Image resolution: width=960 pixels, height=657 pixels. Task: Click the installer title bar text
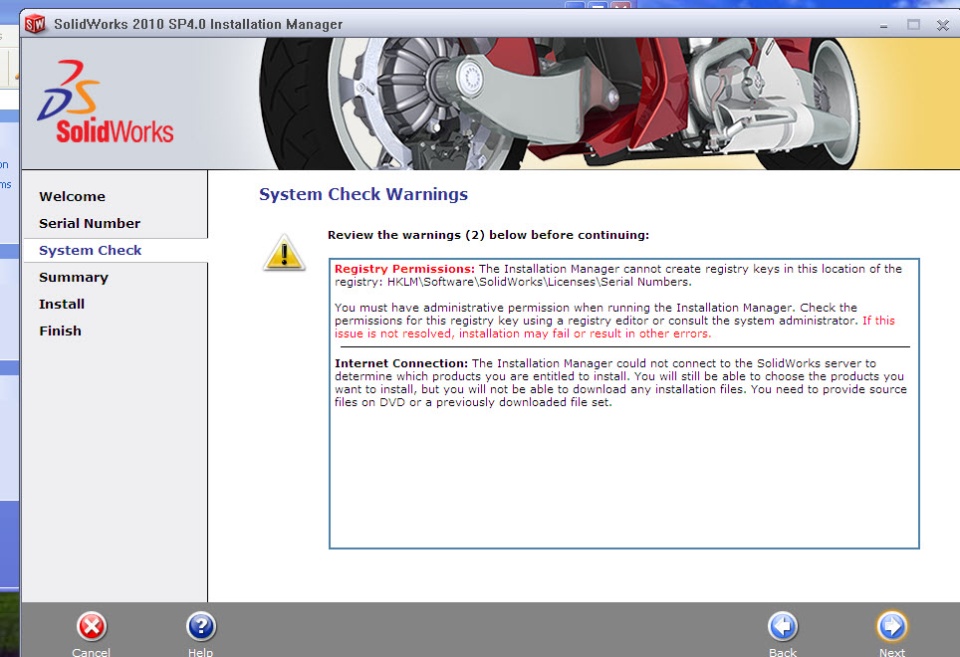coord(198,24)
